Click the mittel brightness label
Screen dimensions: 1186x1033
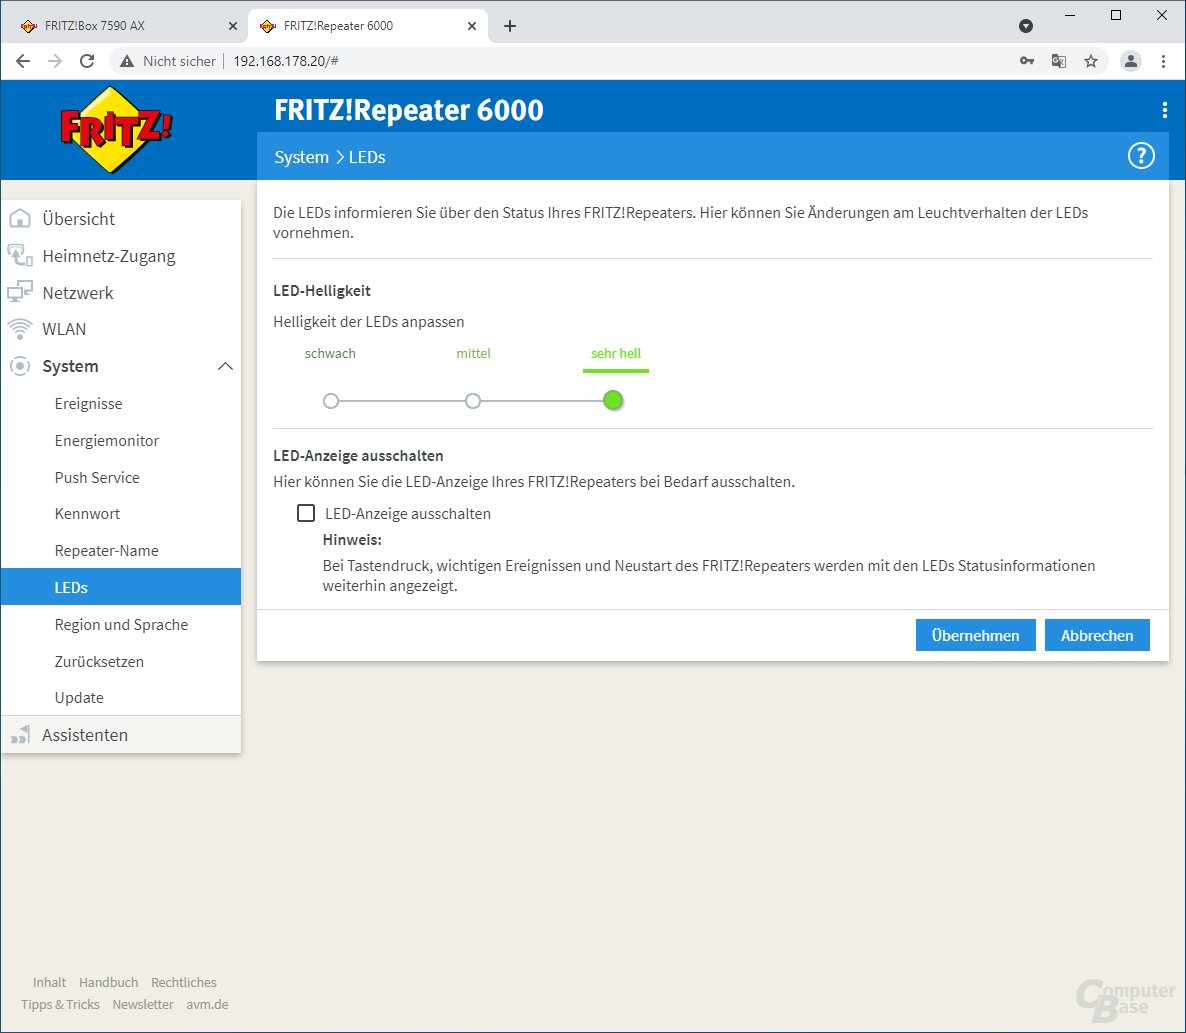473,353
